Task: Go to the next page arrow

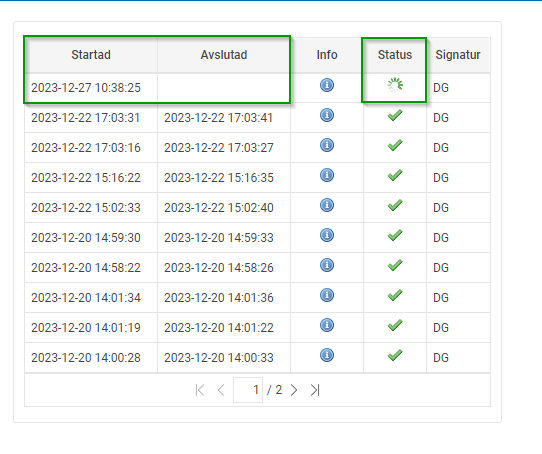Action: click(294, 390)
